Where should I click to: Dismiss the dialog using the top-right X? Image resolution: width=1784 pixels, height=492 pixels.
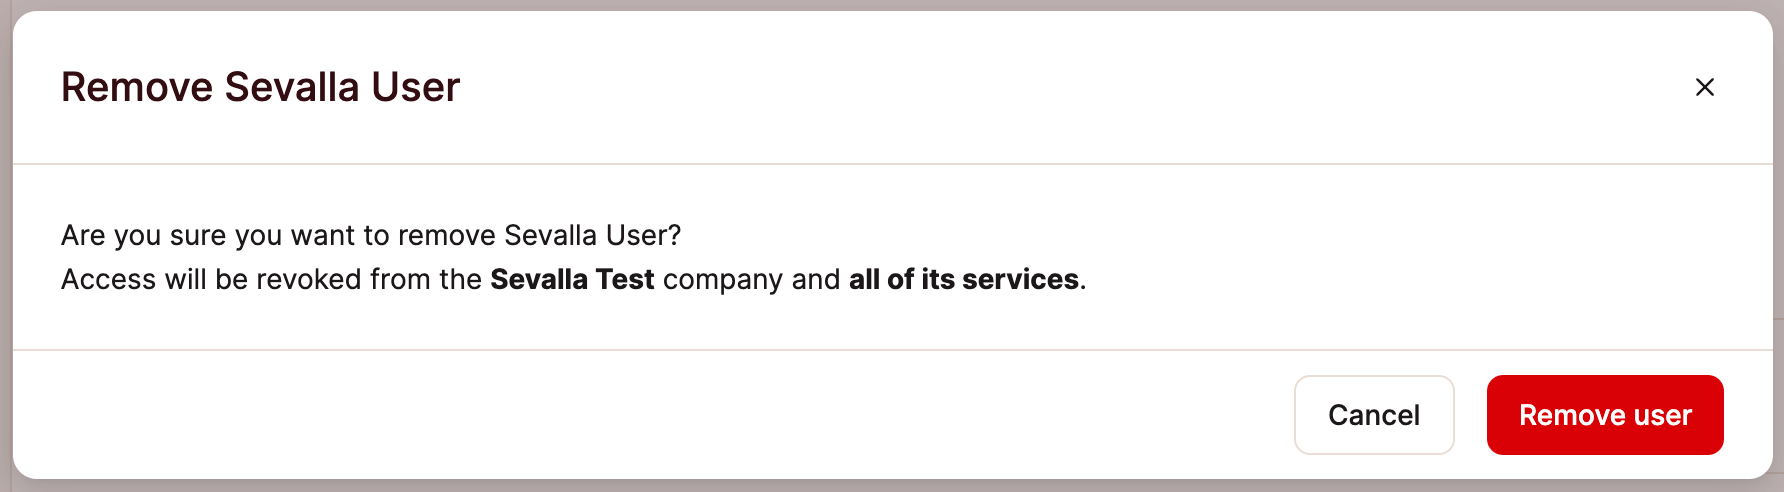[1704, 87]
